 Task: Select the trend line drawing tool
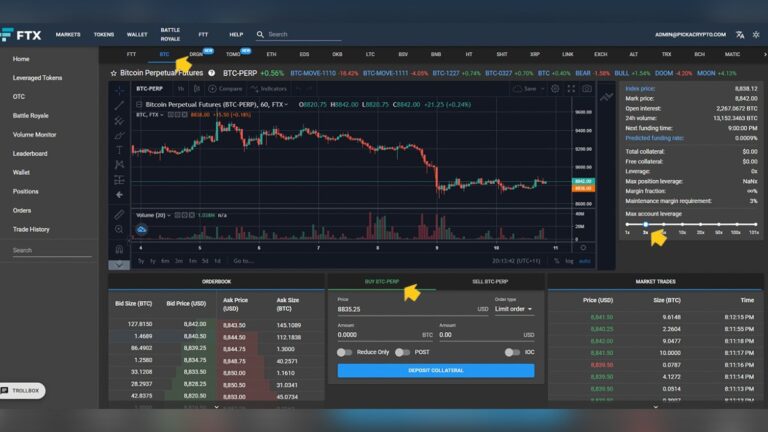(x=119, y=105)
